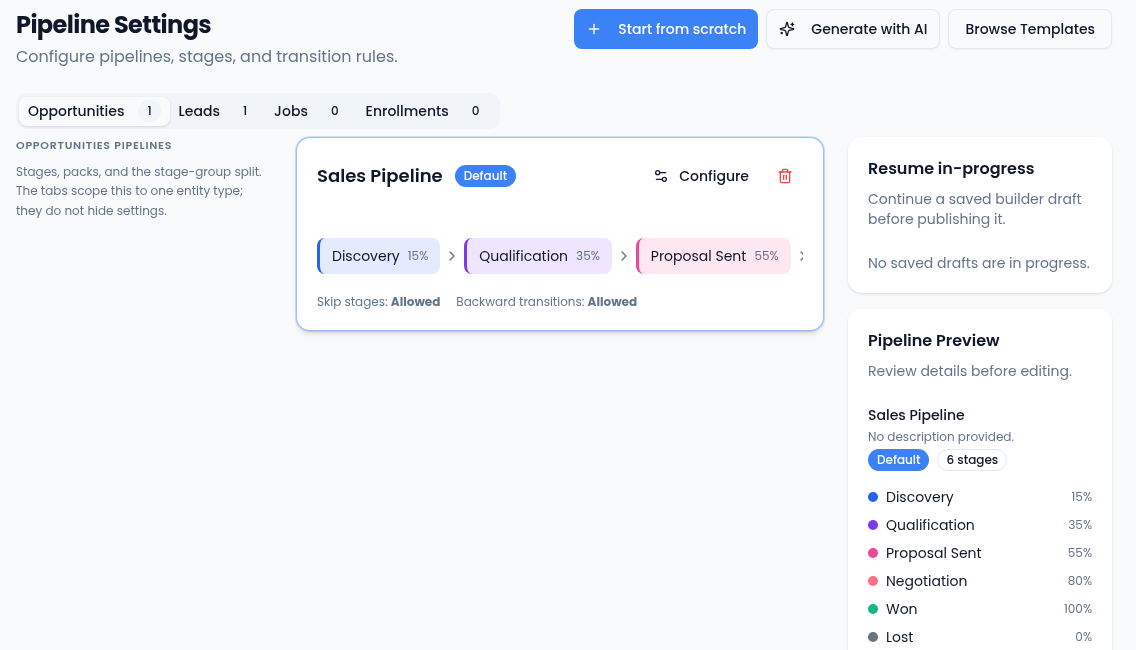The image size is (1136, 650).
Task: Click the Sales Pipeline card title
Action: [380, 176]
